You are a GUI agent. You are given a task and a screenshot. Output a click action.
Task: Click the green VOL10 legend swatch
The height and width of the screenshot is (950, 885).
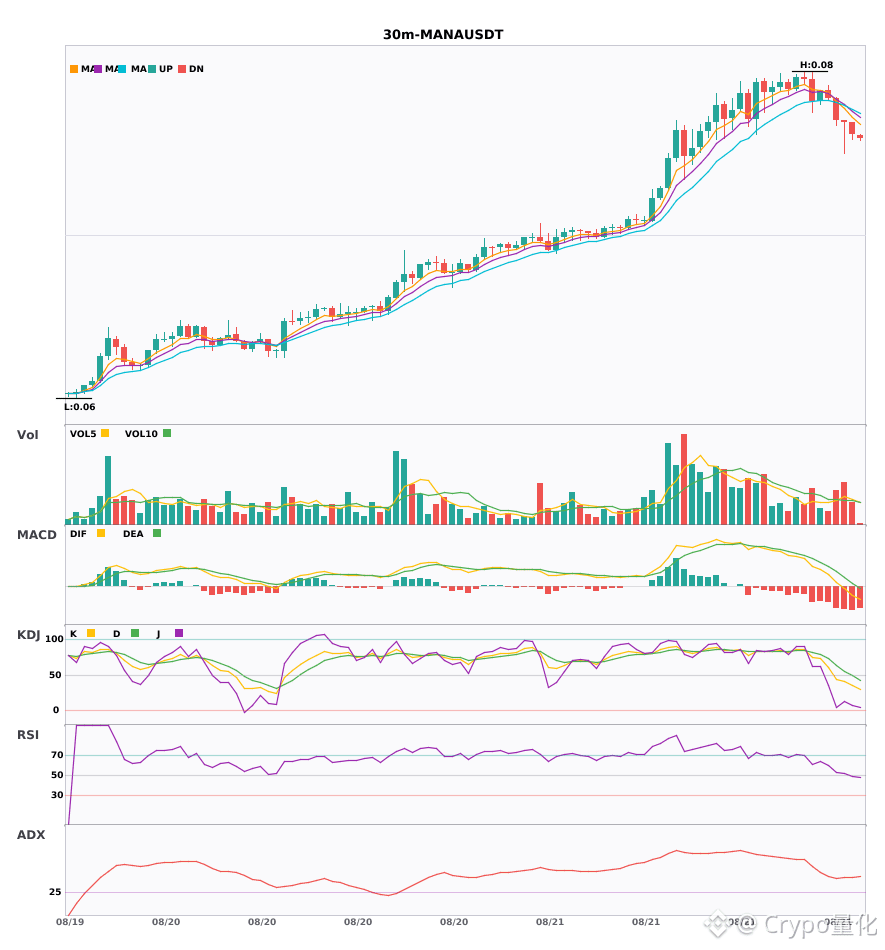point(167,433)
